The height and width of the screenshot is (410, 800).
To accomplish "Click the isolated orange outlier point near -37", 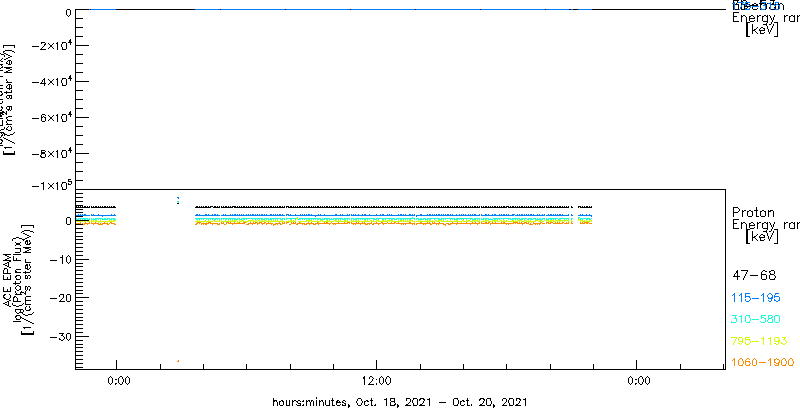I will click(x=178, y=361).
